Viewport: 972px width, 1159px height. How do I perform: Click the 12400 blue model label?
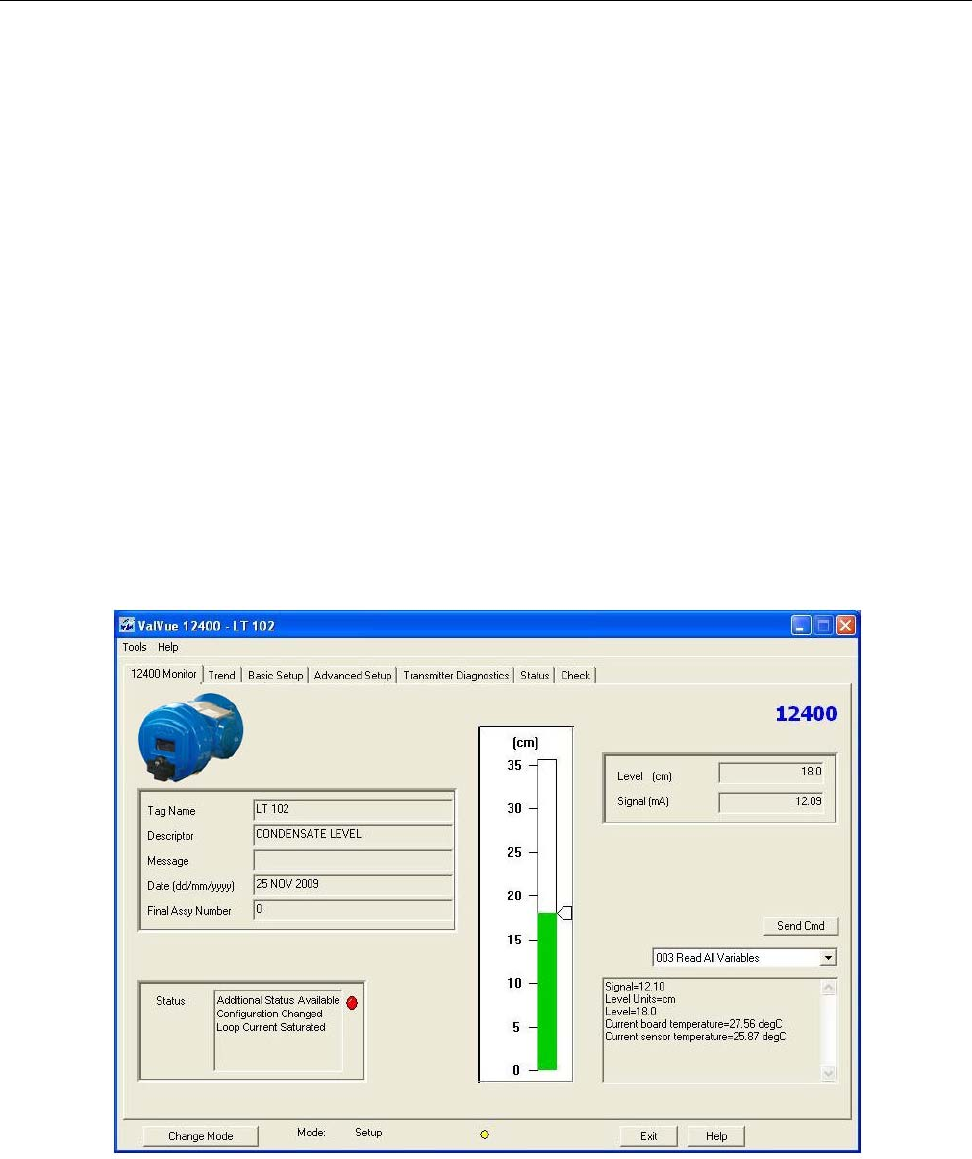click(x=806, y=713)
